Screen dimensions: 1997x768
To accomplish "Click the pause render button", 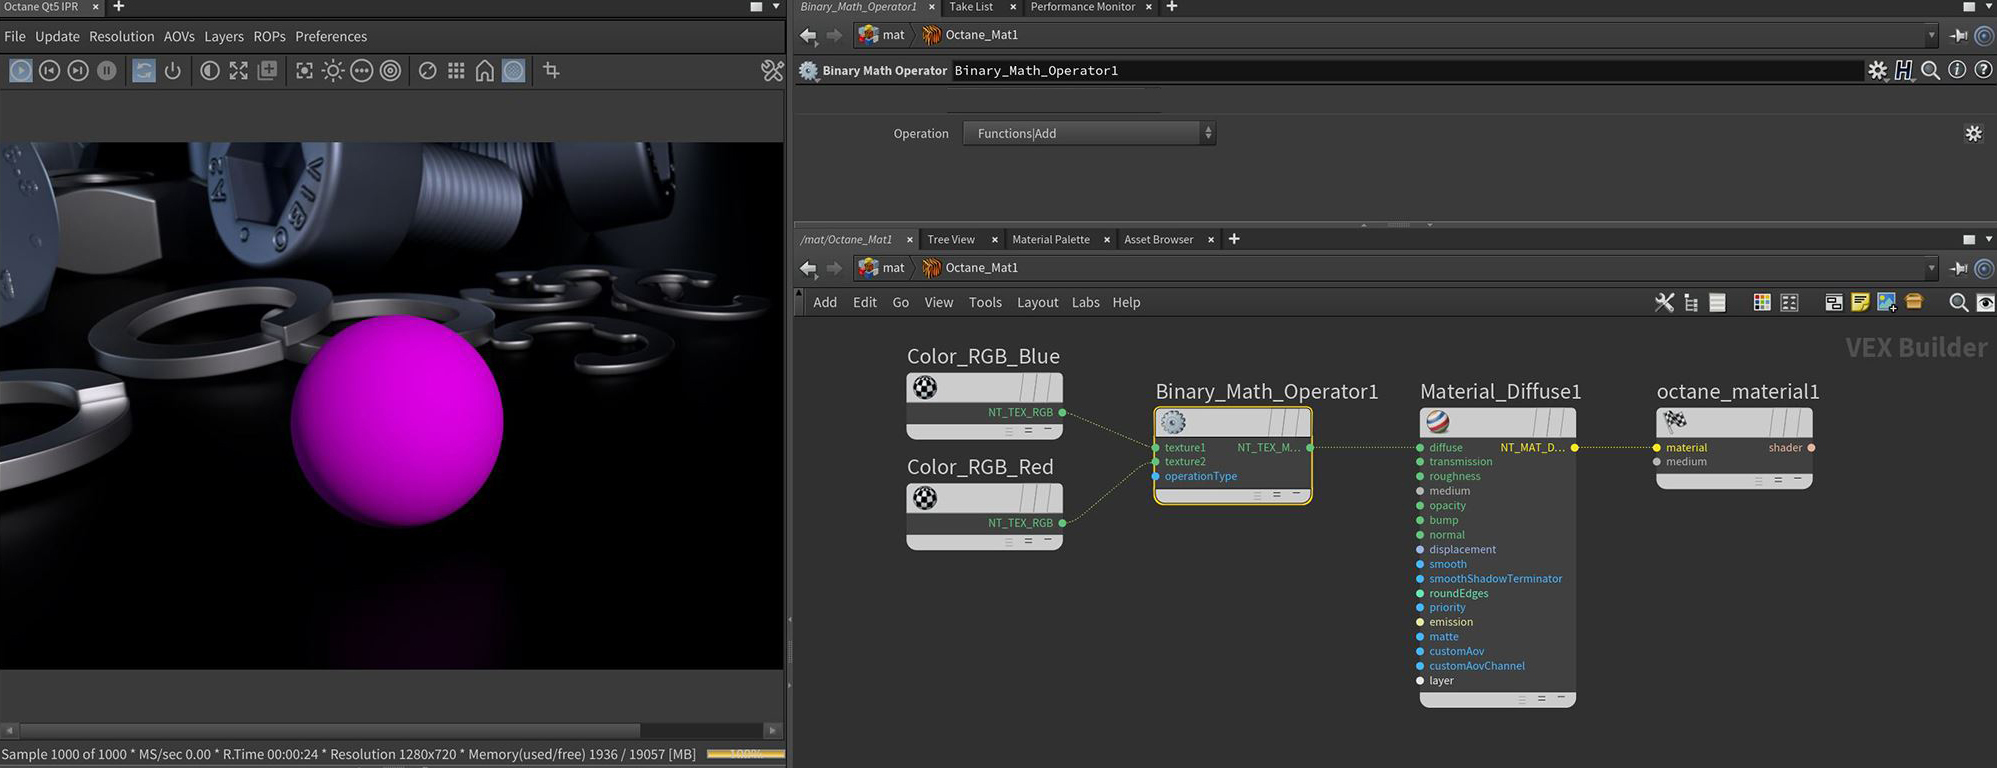I will click(107, 71).
